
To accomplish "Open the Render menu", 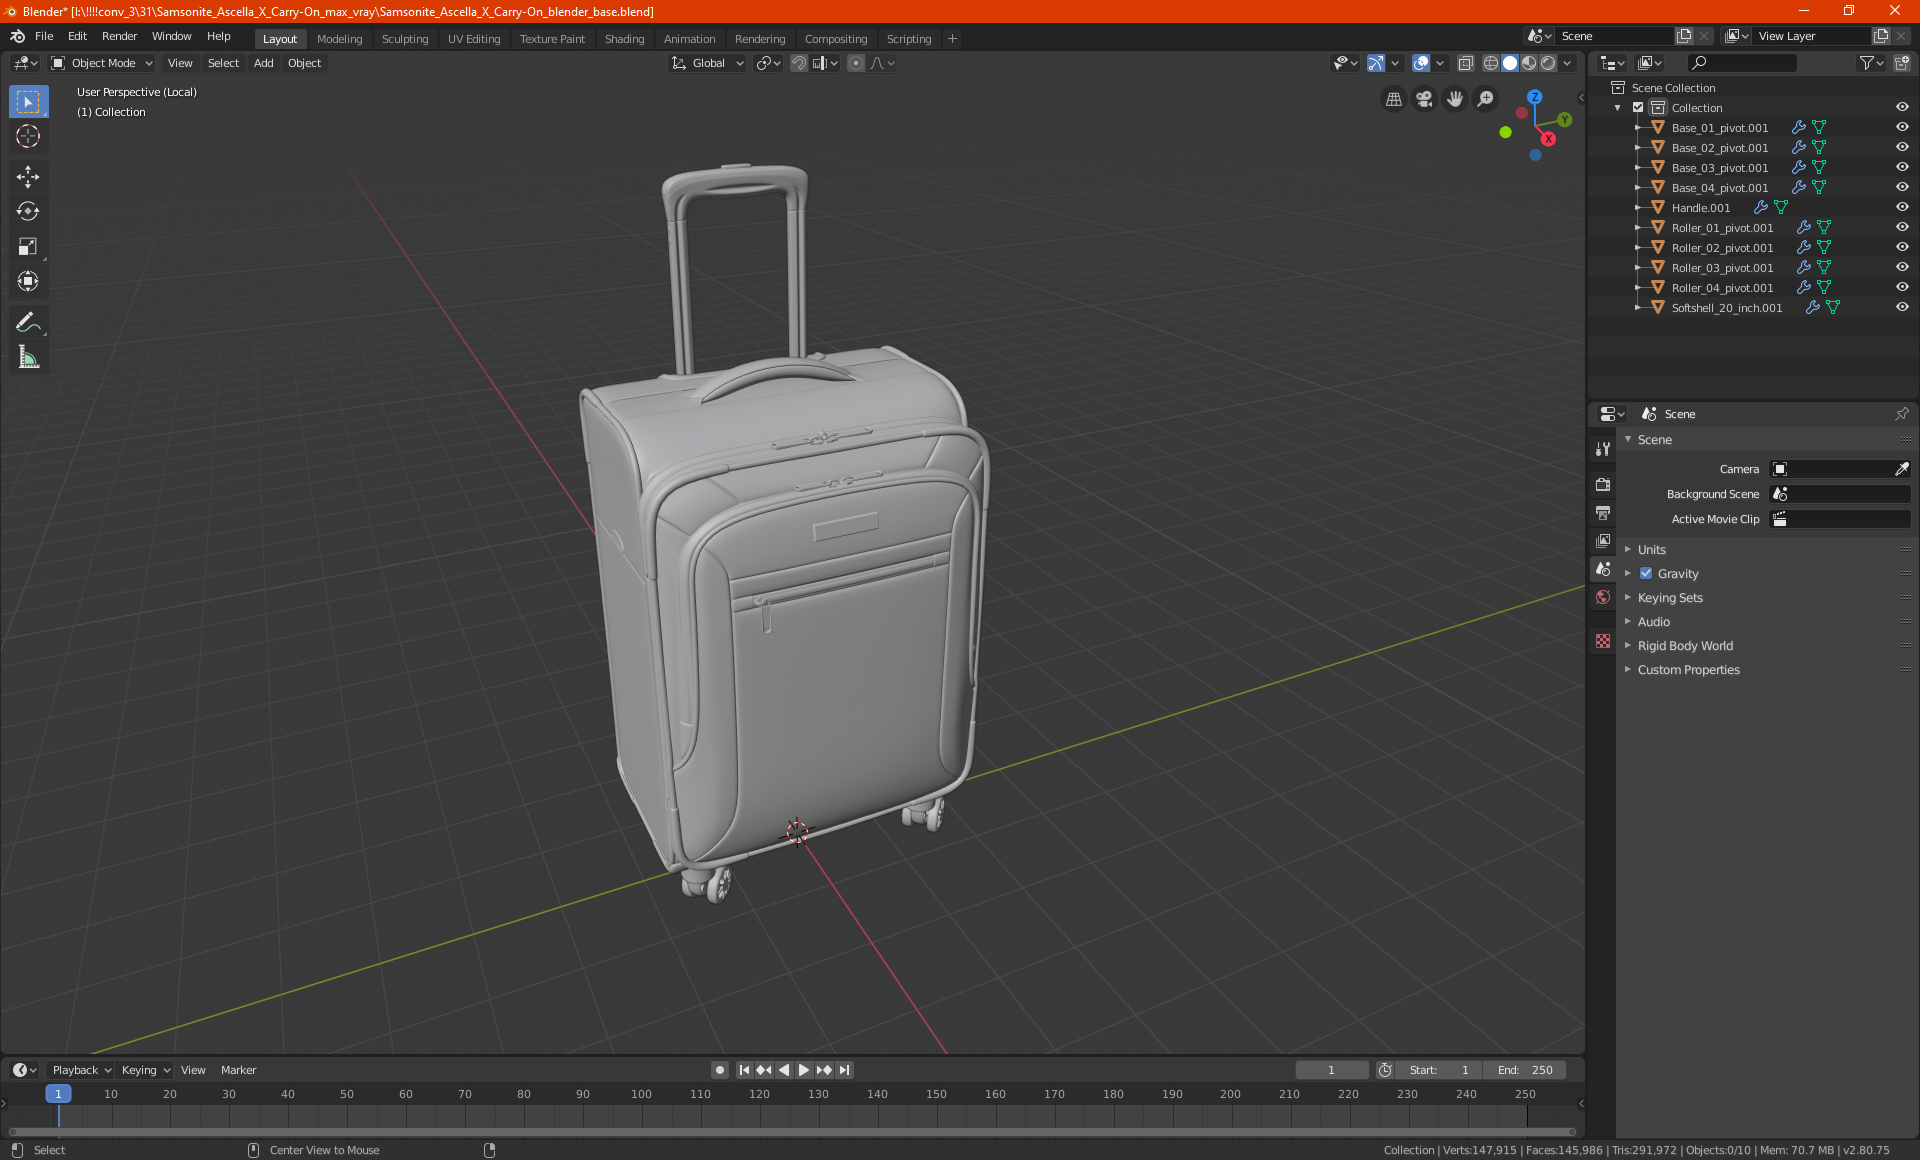I will (119, 36).
